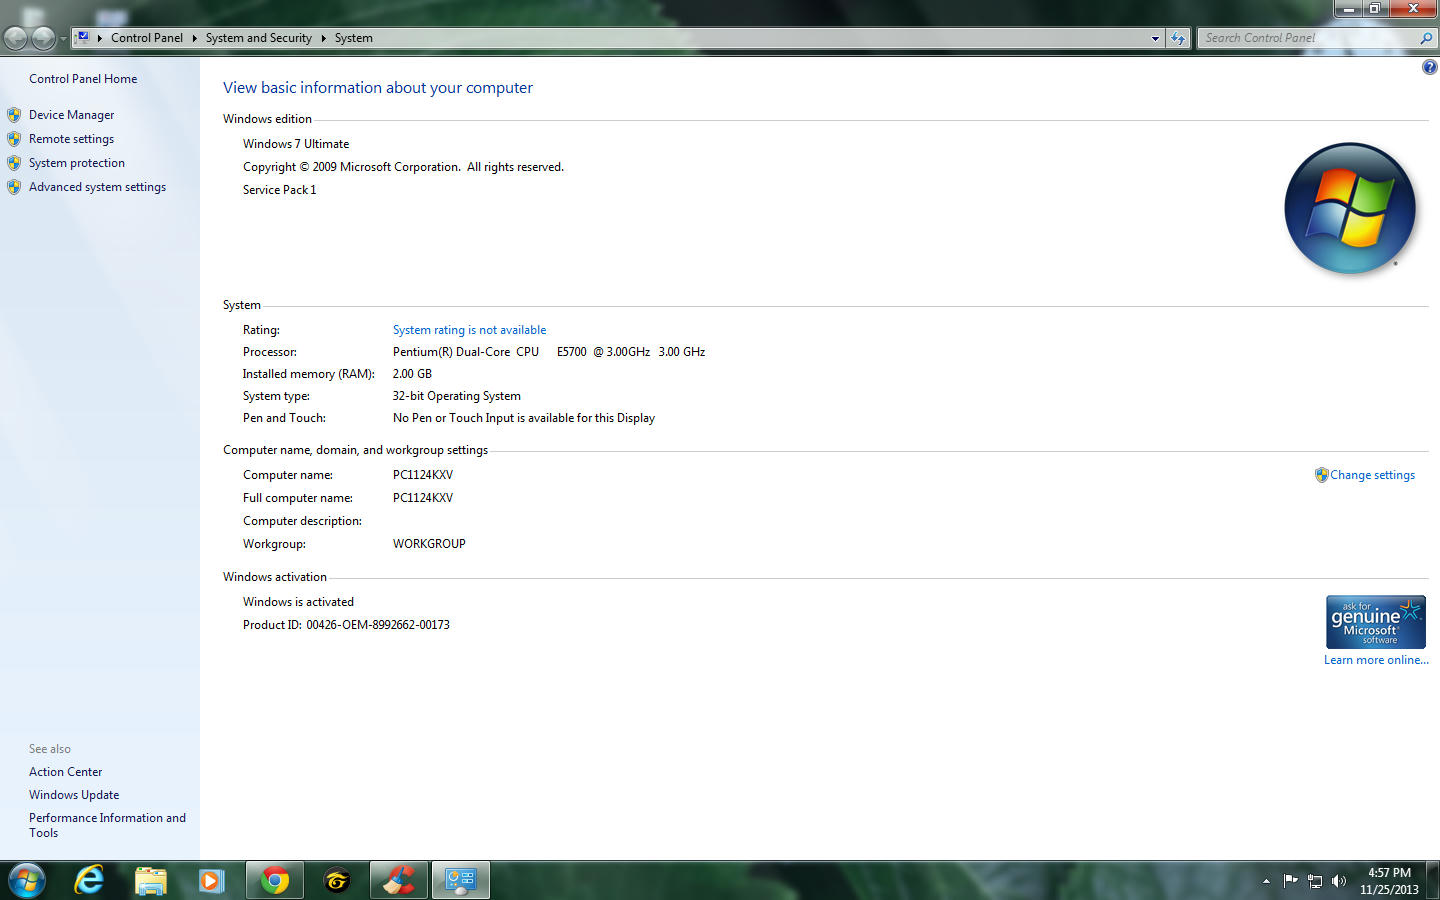Click the Product ID text
The width and height of the screenshot is (1440, 900).
346,625
